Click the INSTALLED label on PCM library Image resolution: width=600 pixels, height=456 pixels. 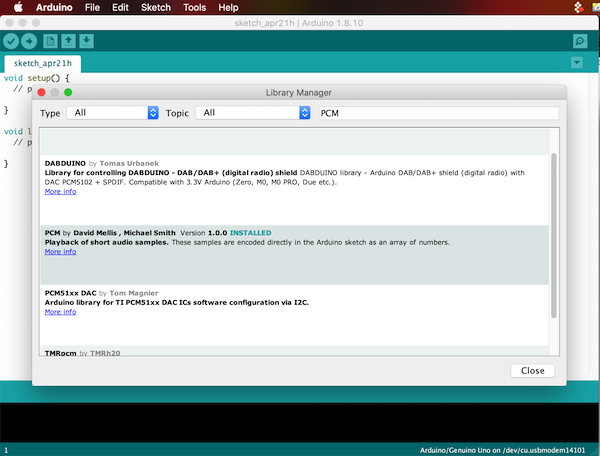(x=250, y=233)
